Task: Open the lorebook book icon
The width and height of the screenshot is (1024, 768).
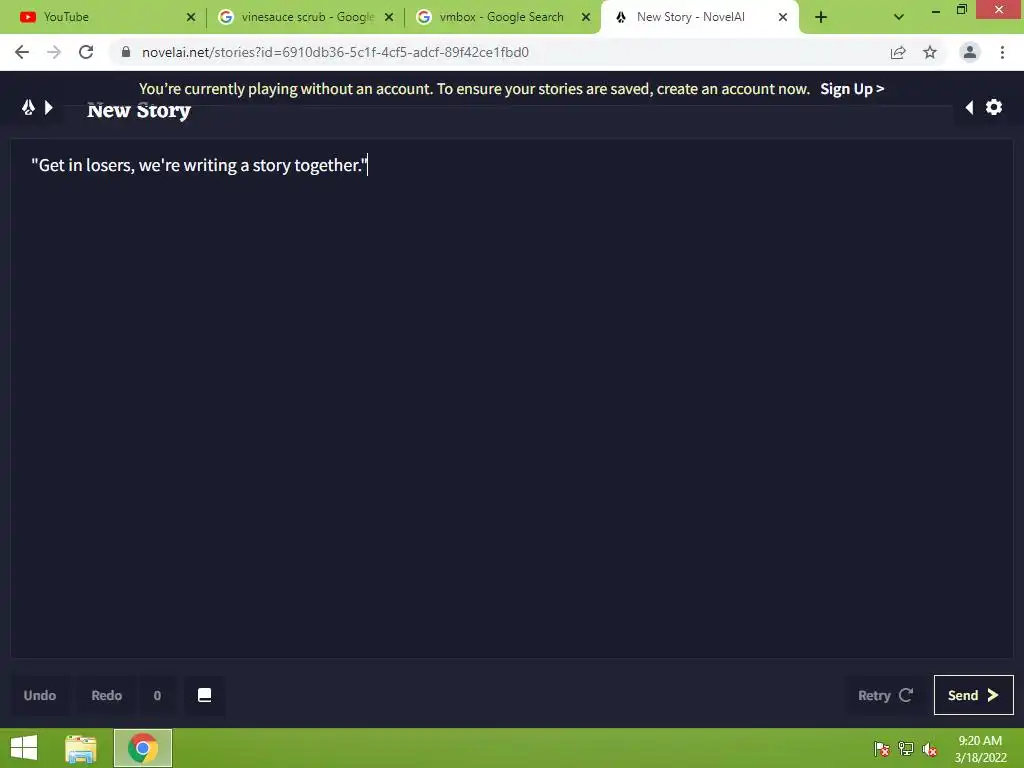Action: tap(204, 696)
